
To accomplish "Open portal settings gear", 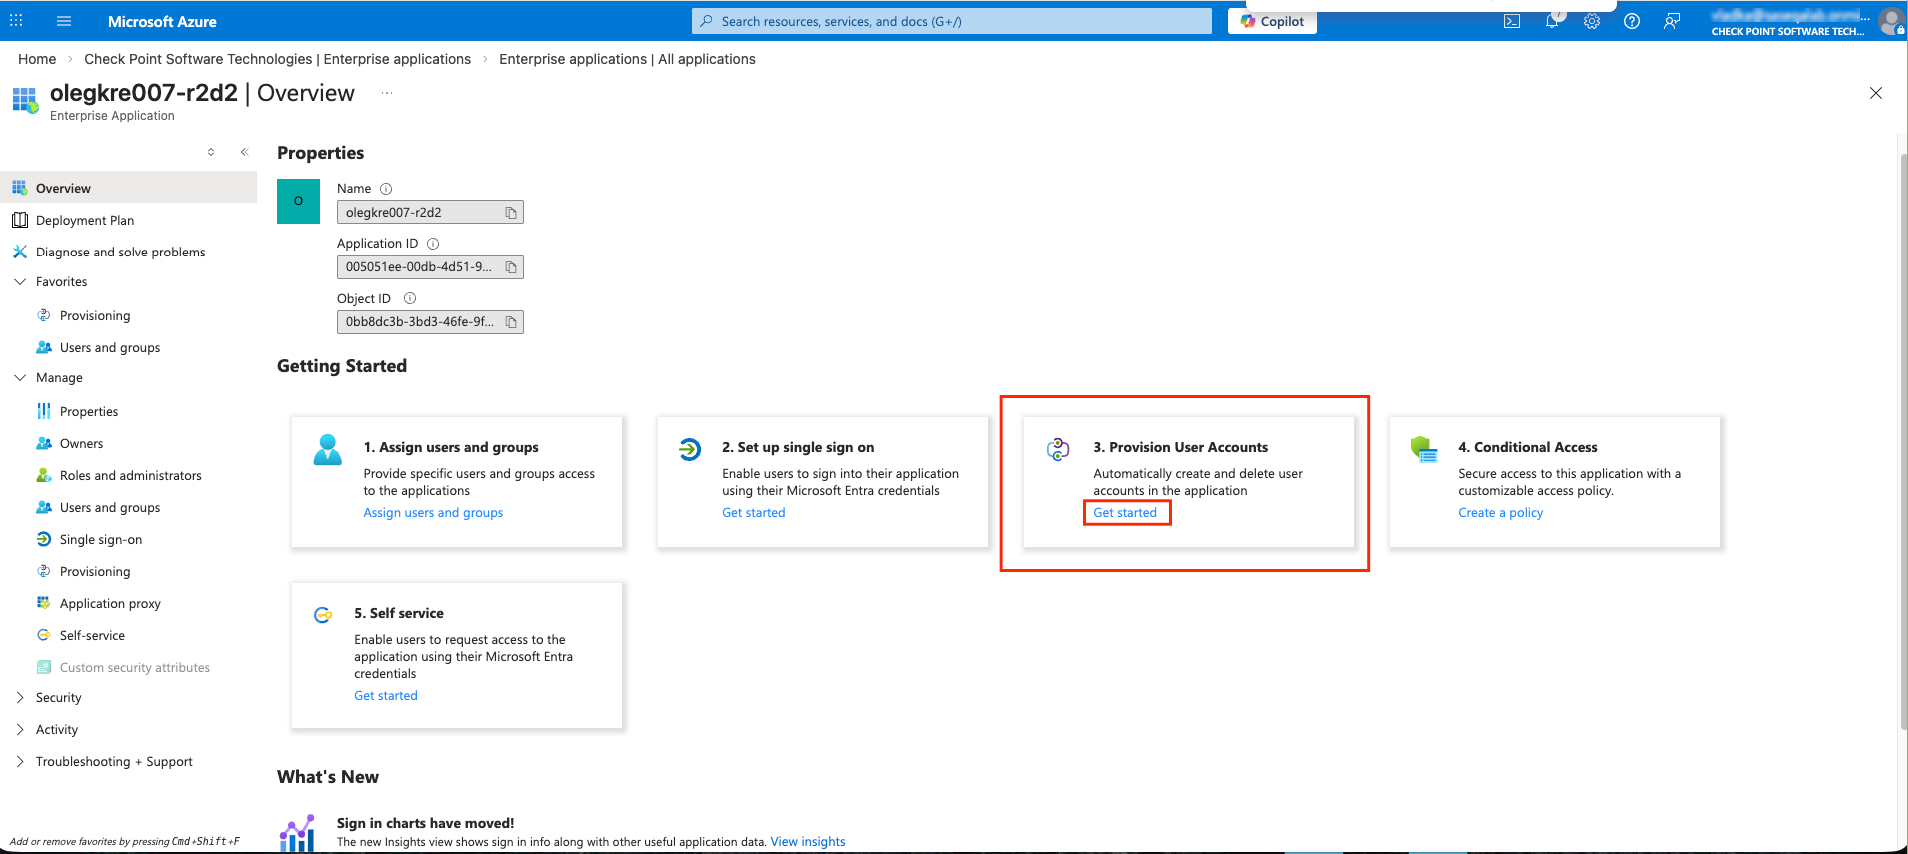I will pyautogui.click(x=1592, y=21).
